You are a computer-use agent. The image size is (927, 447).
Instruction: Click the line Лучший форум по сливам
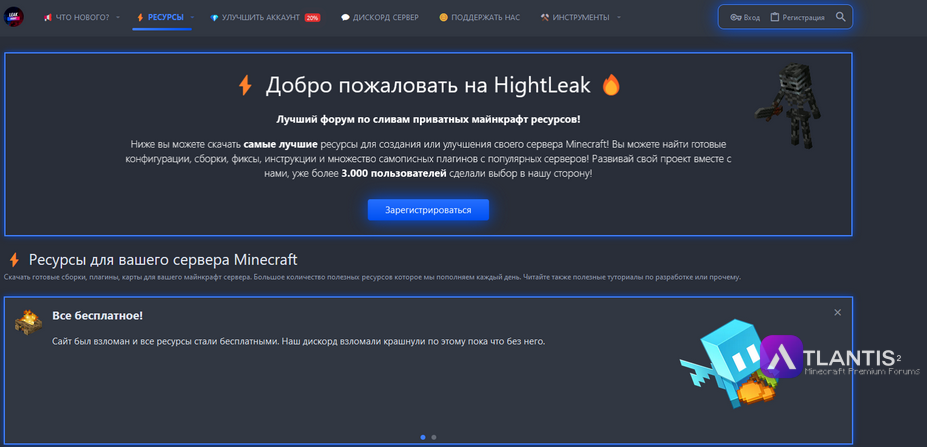[429, 119]
